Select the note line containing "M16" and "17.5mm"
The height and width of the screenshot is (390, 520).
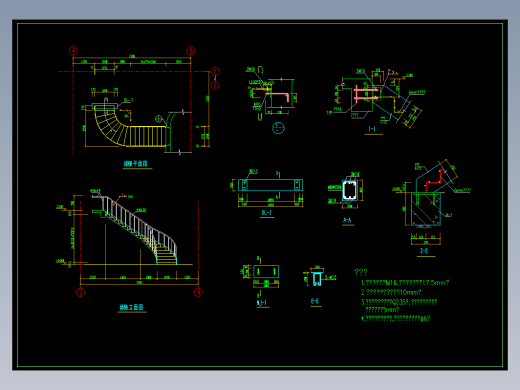405,283
